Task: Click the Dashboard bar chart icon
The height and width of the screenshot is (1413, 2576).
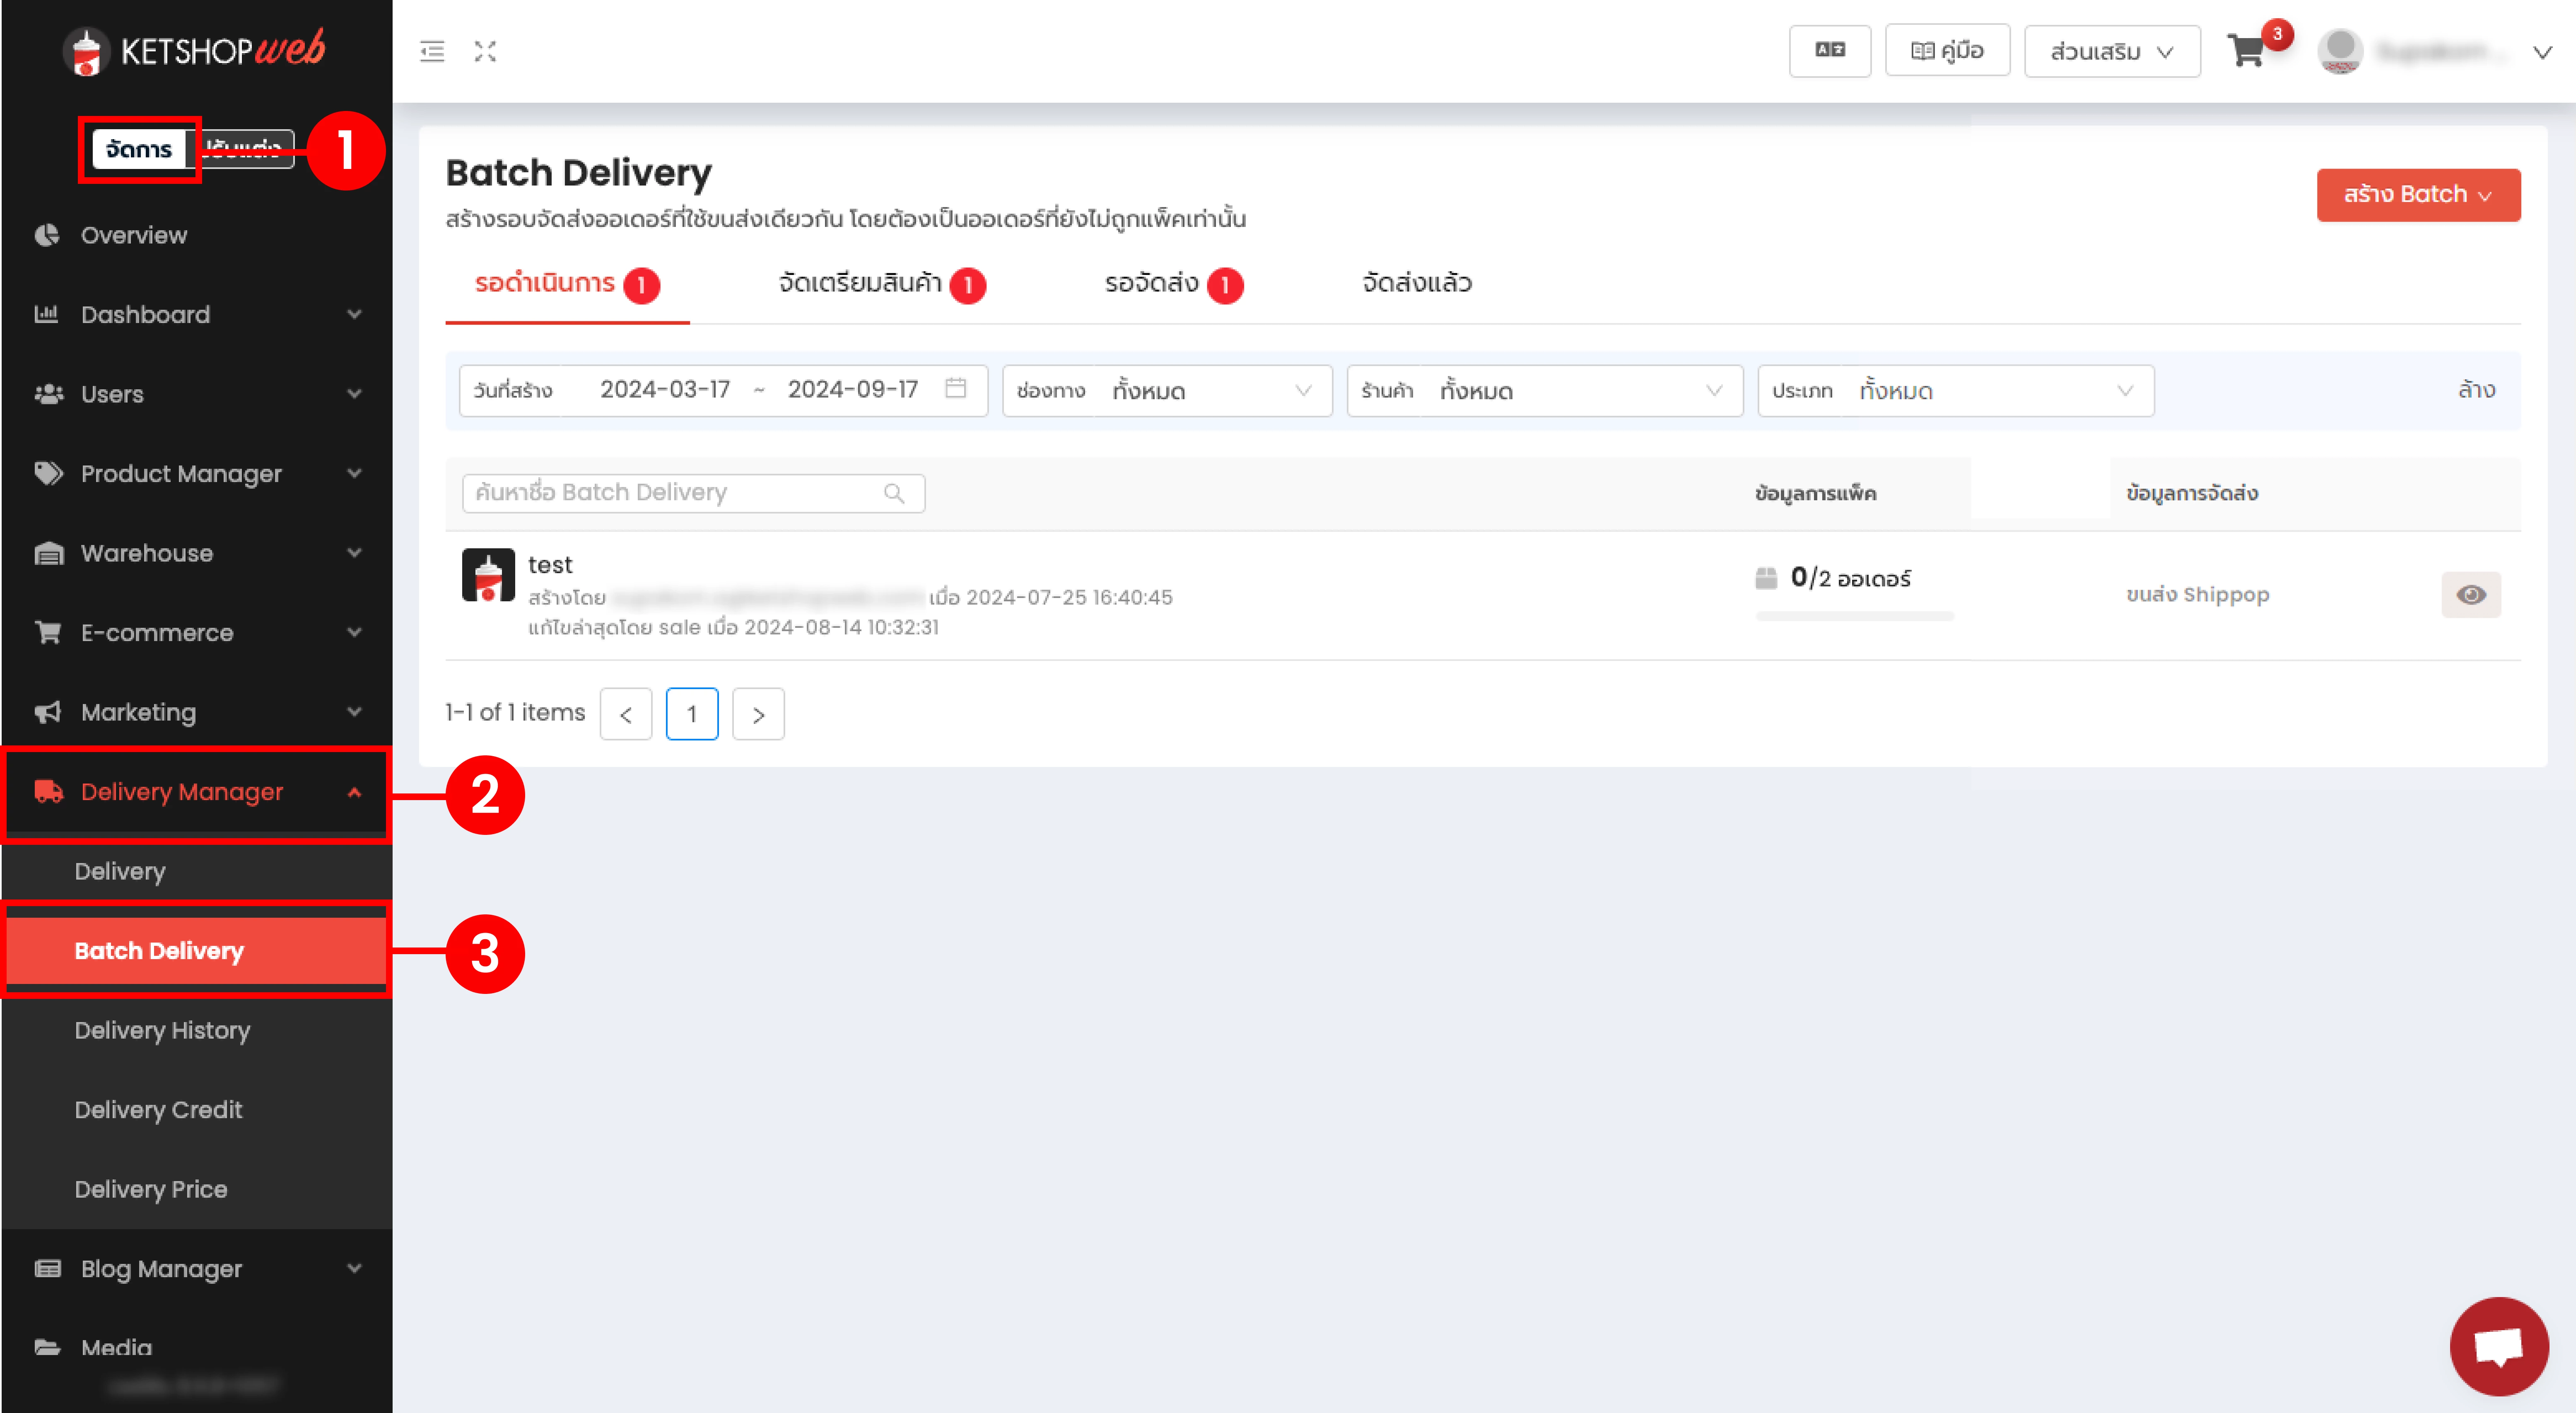Action: 47,314
